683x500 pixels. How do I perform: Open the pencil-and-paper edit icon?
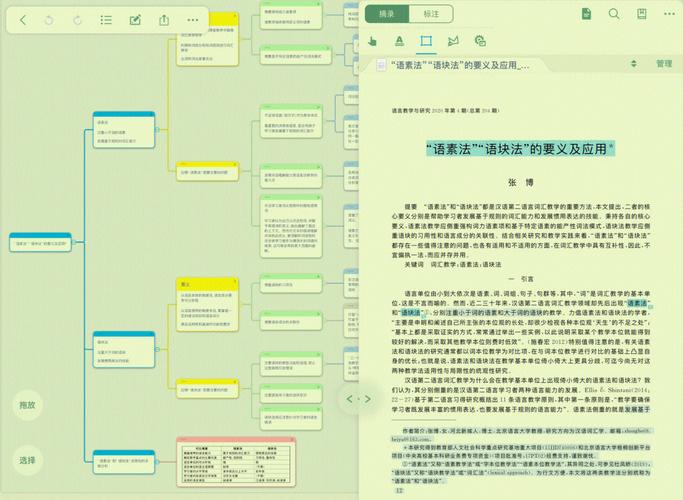135,20
